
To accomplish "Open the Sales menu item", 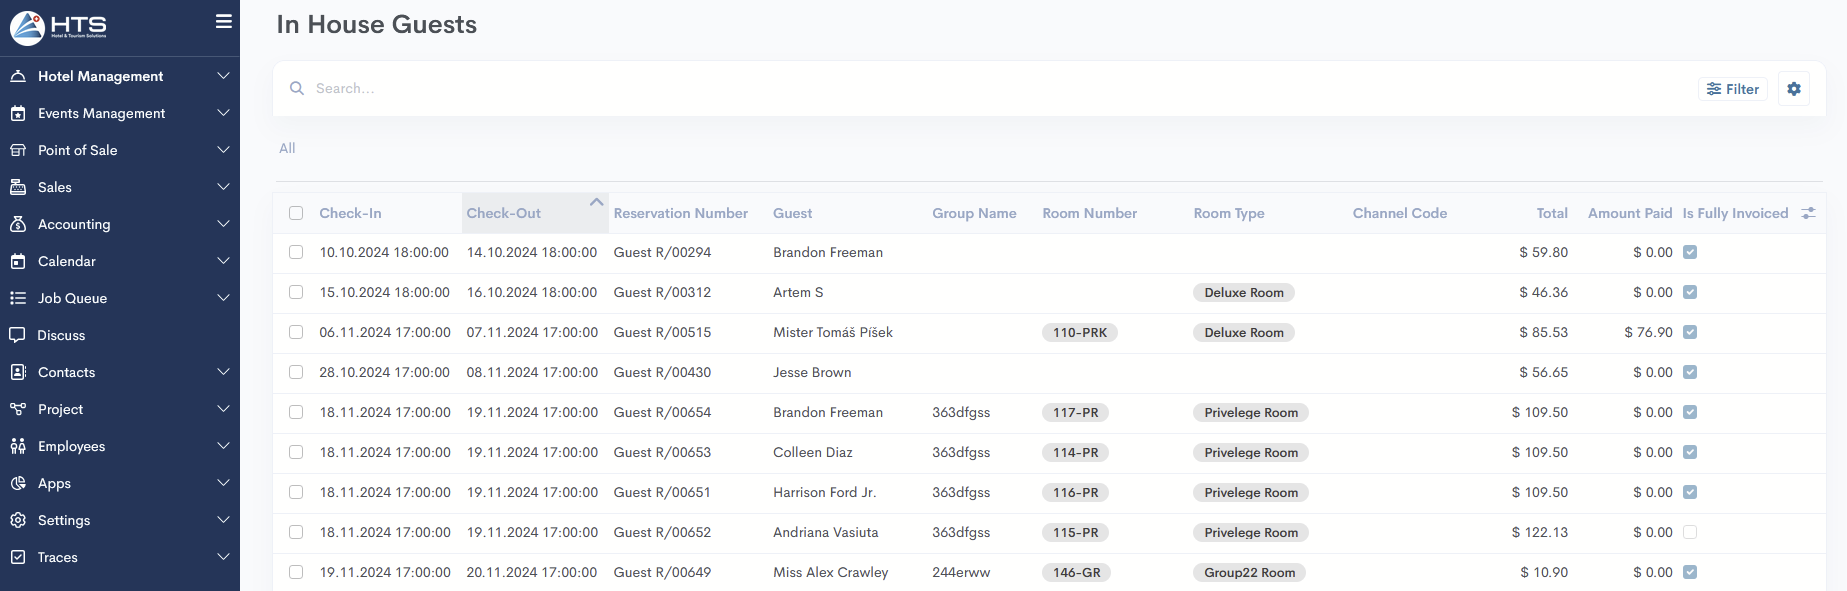I will (55, 187).
